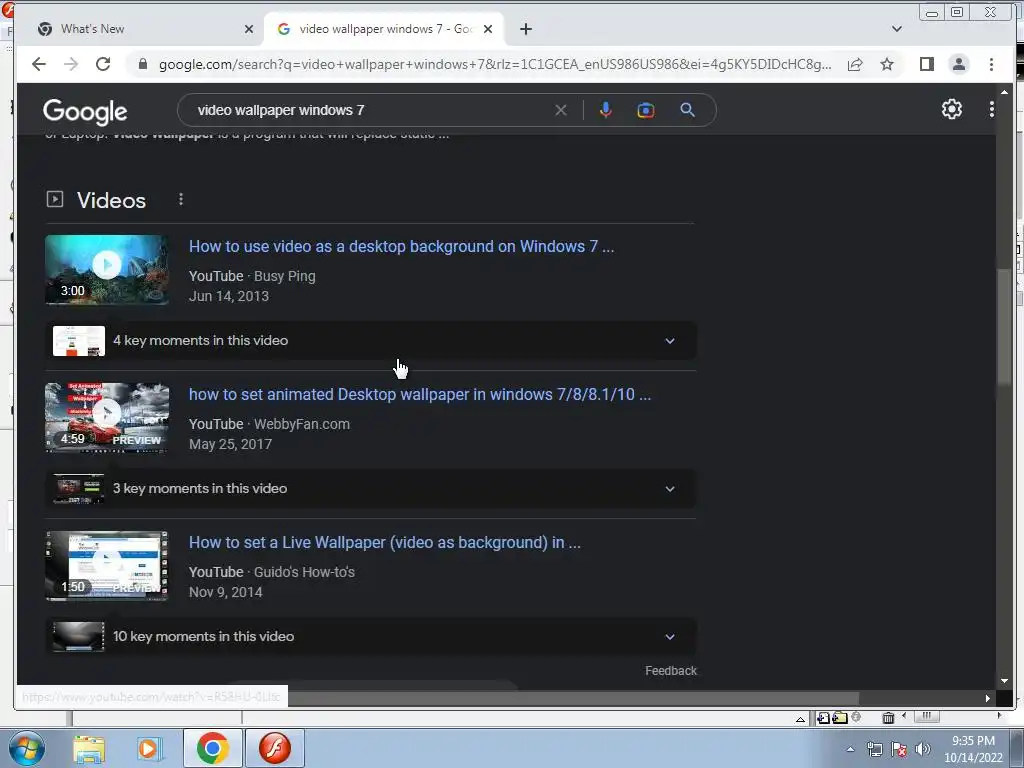Screen dimensions: 1024x768
Task: Reload the Google search page
Action: point(103,64)
